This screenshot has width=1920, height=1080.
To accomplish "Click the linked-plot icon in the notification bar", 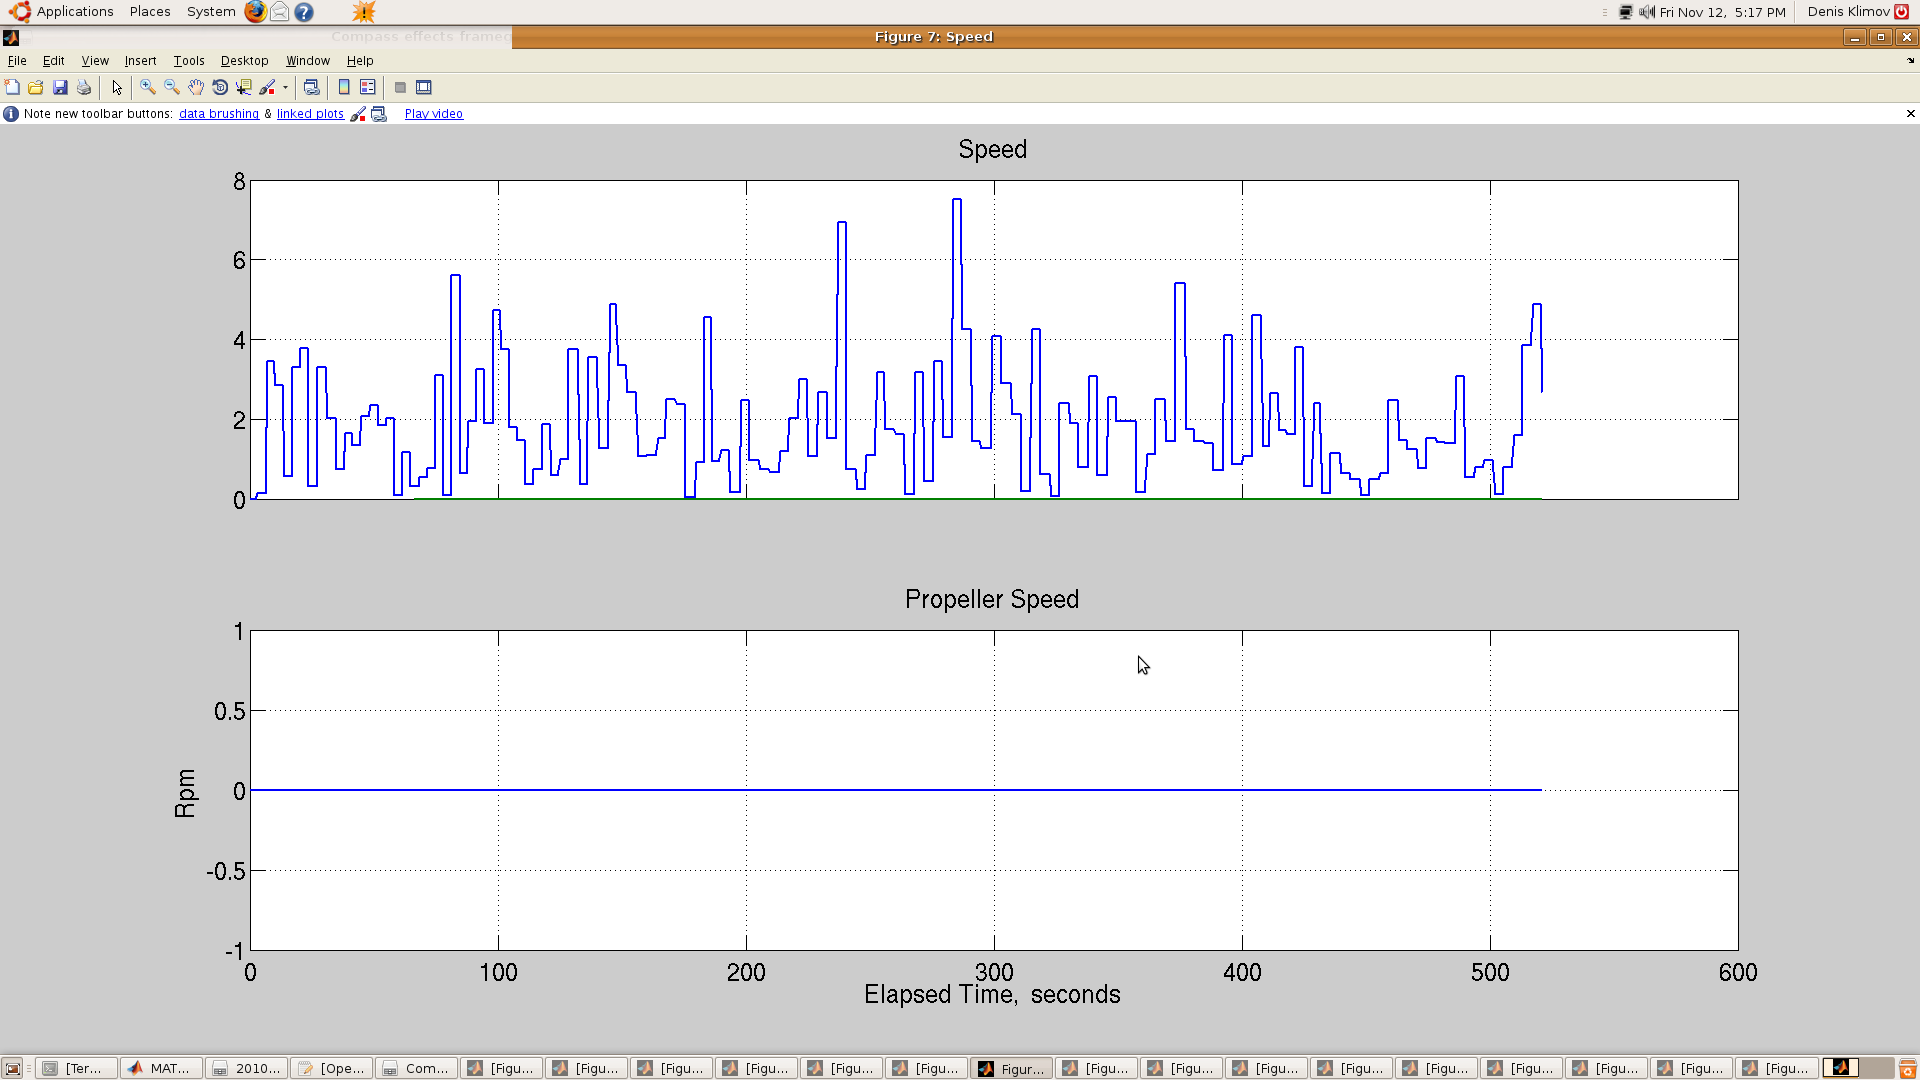I will tap(379, 114).
